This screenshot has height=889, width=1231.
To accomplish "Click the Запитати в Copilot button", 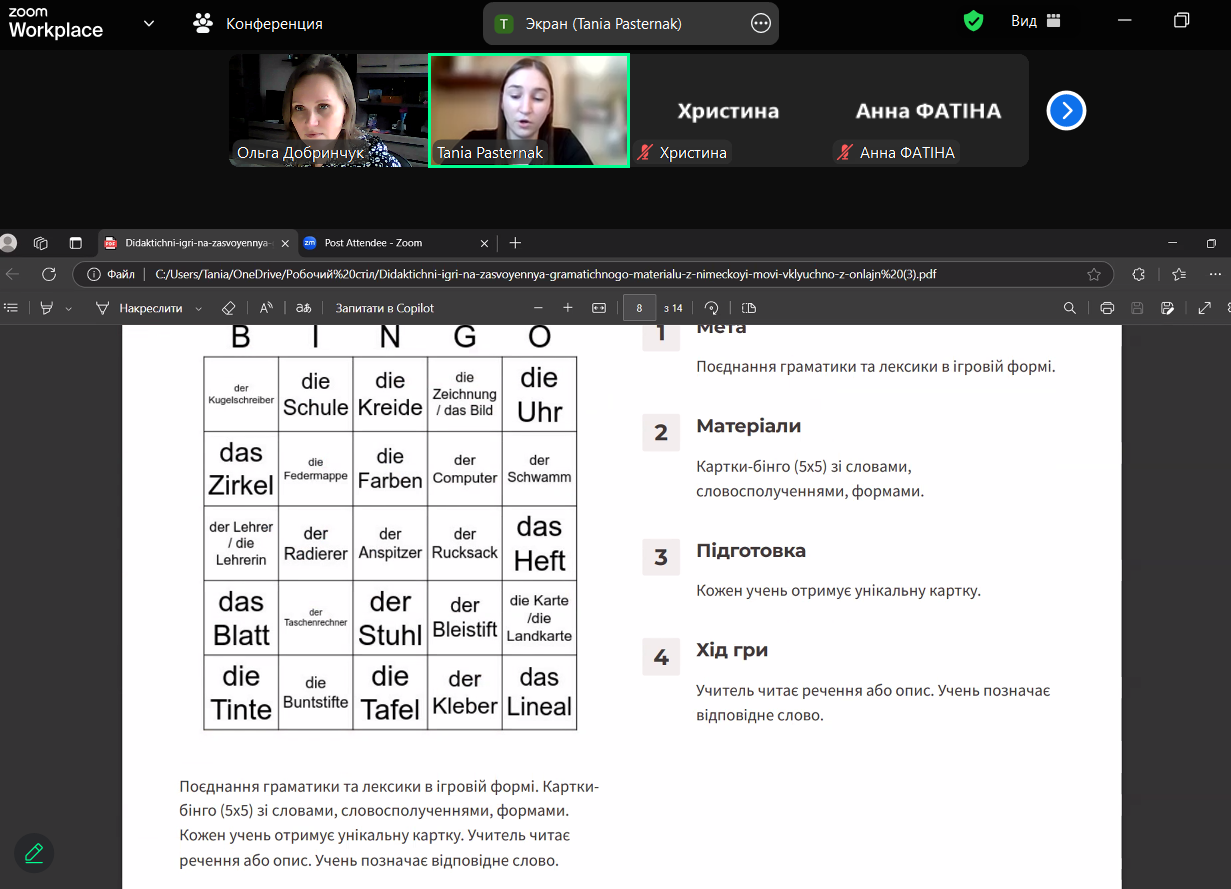I will [x=385, y=308].
